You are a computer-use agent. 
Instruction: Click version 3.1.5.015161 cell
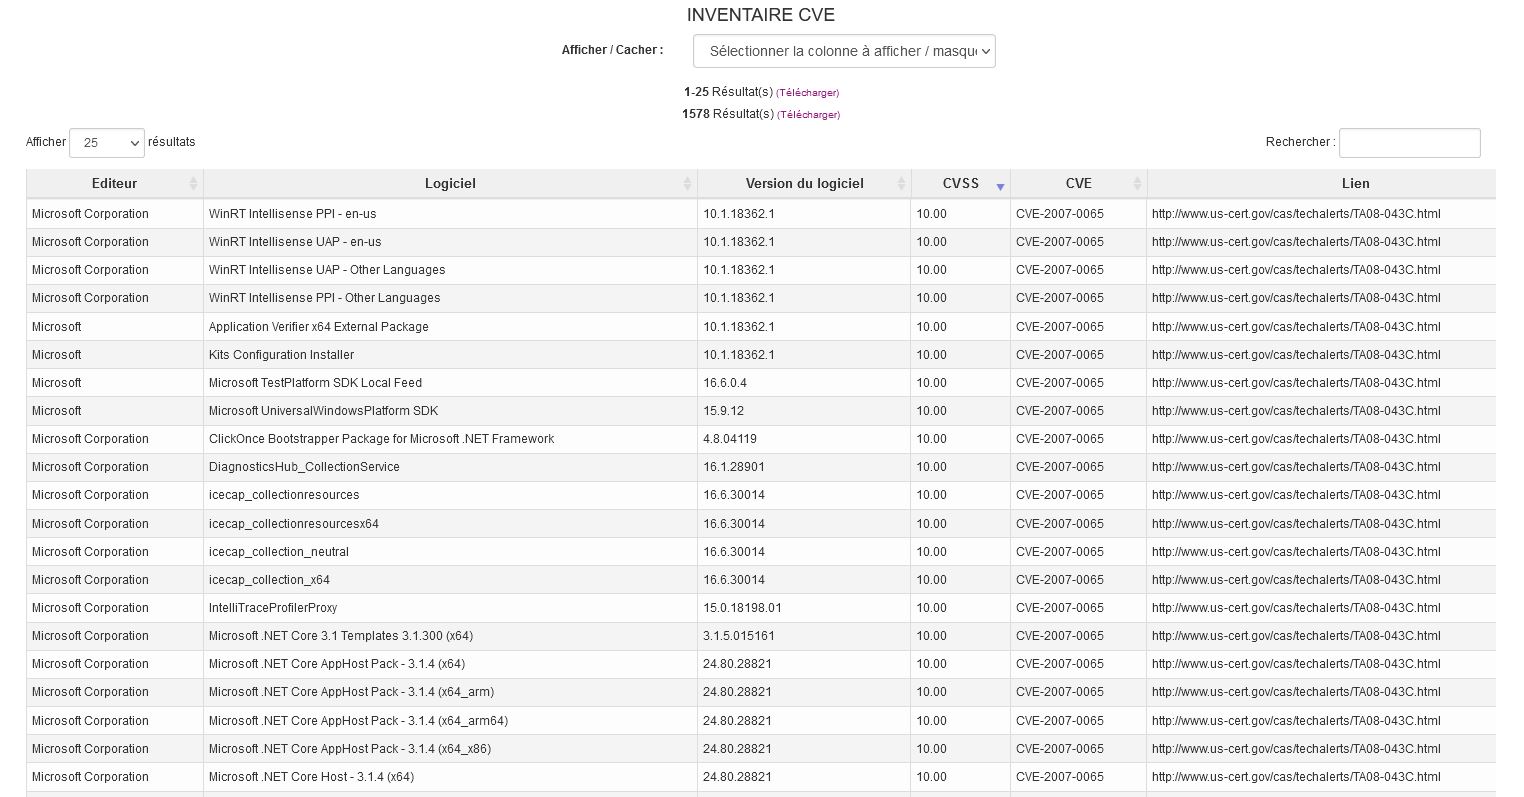(x=804, y=636)
